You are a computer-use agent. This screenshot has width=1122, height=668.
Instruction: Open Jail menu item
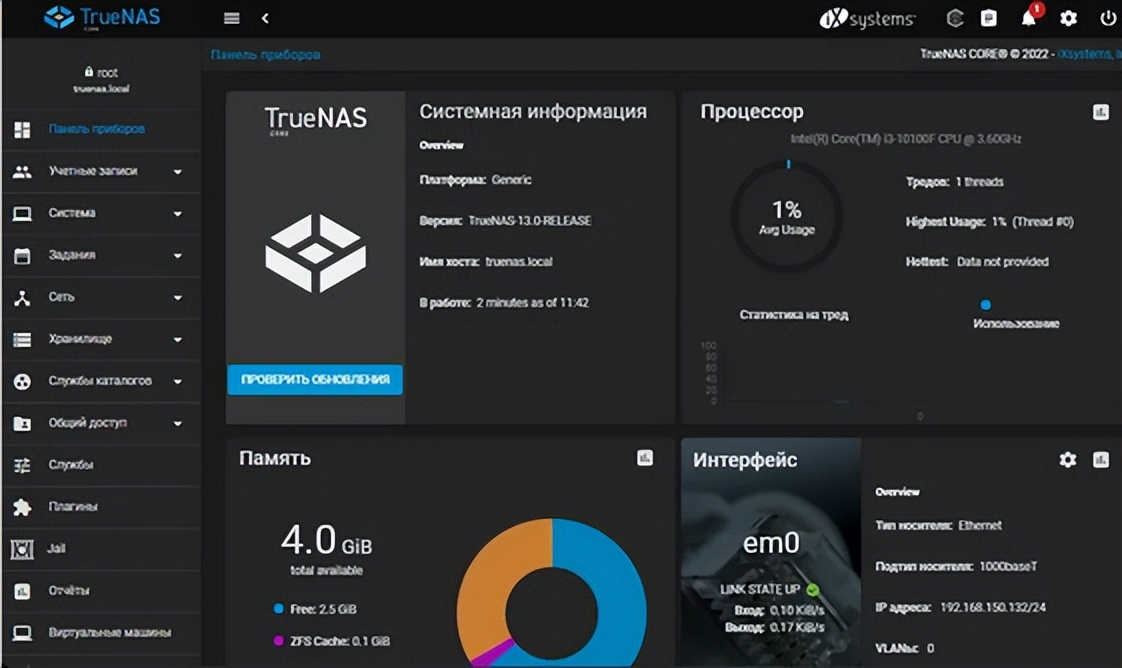(x=101, y=549)
